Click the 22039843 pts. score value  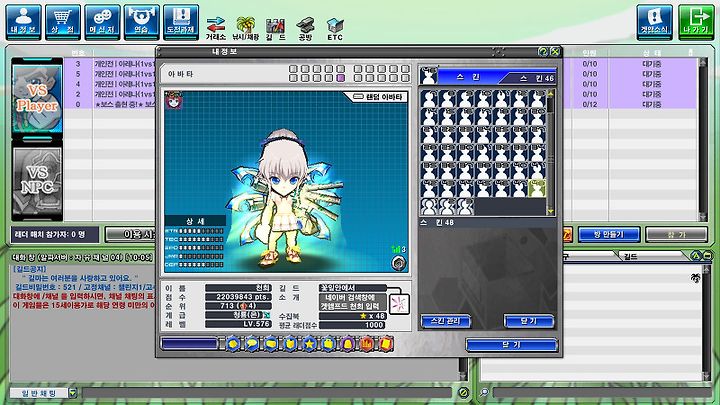tap(239, 297)
